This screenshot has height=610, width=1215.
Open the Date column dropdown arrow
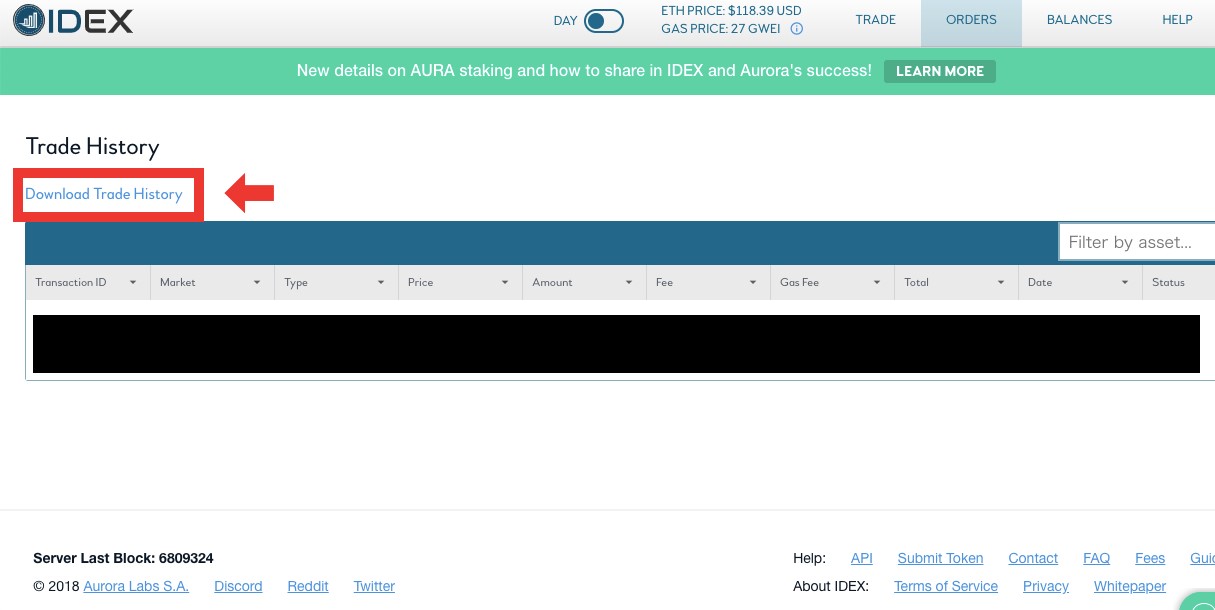pyautogui.click(x=1125, y=283)
